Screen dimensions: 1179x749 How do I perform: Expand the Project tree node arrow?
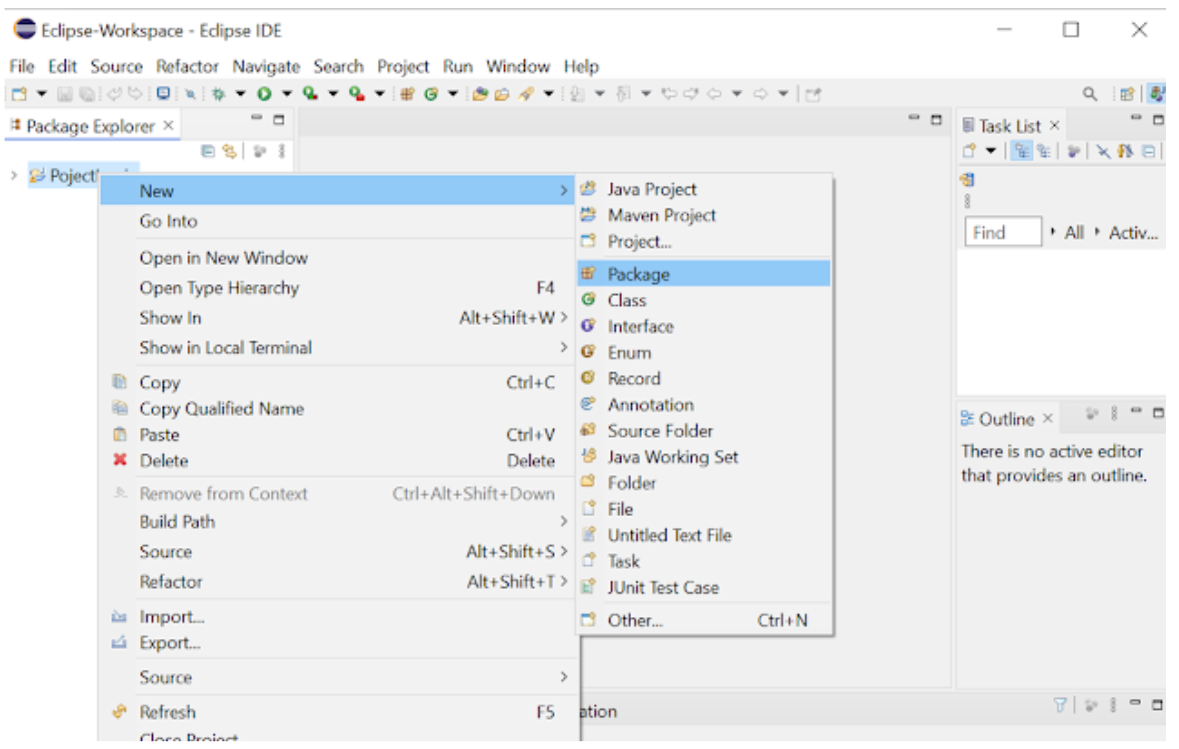click(14, 175)
